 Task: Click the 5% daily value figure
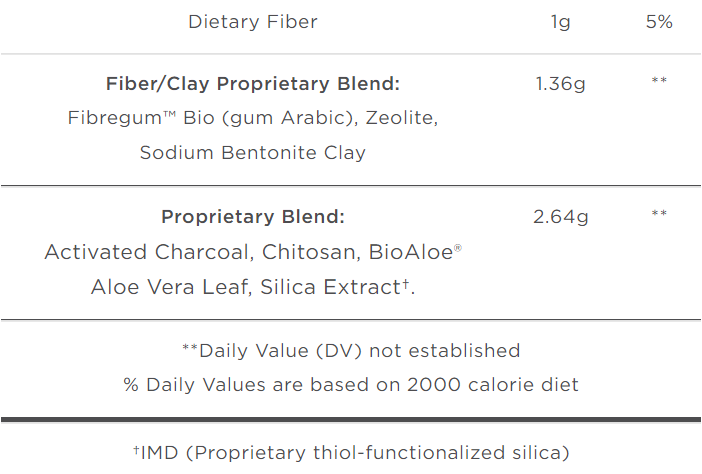(x=659, y=22)
